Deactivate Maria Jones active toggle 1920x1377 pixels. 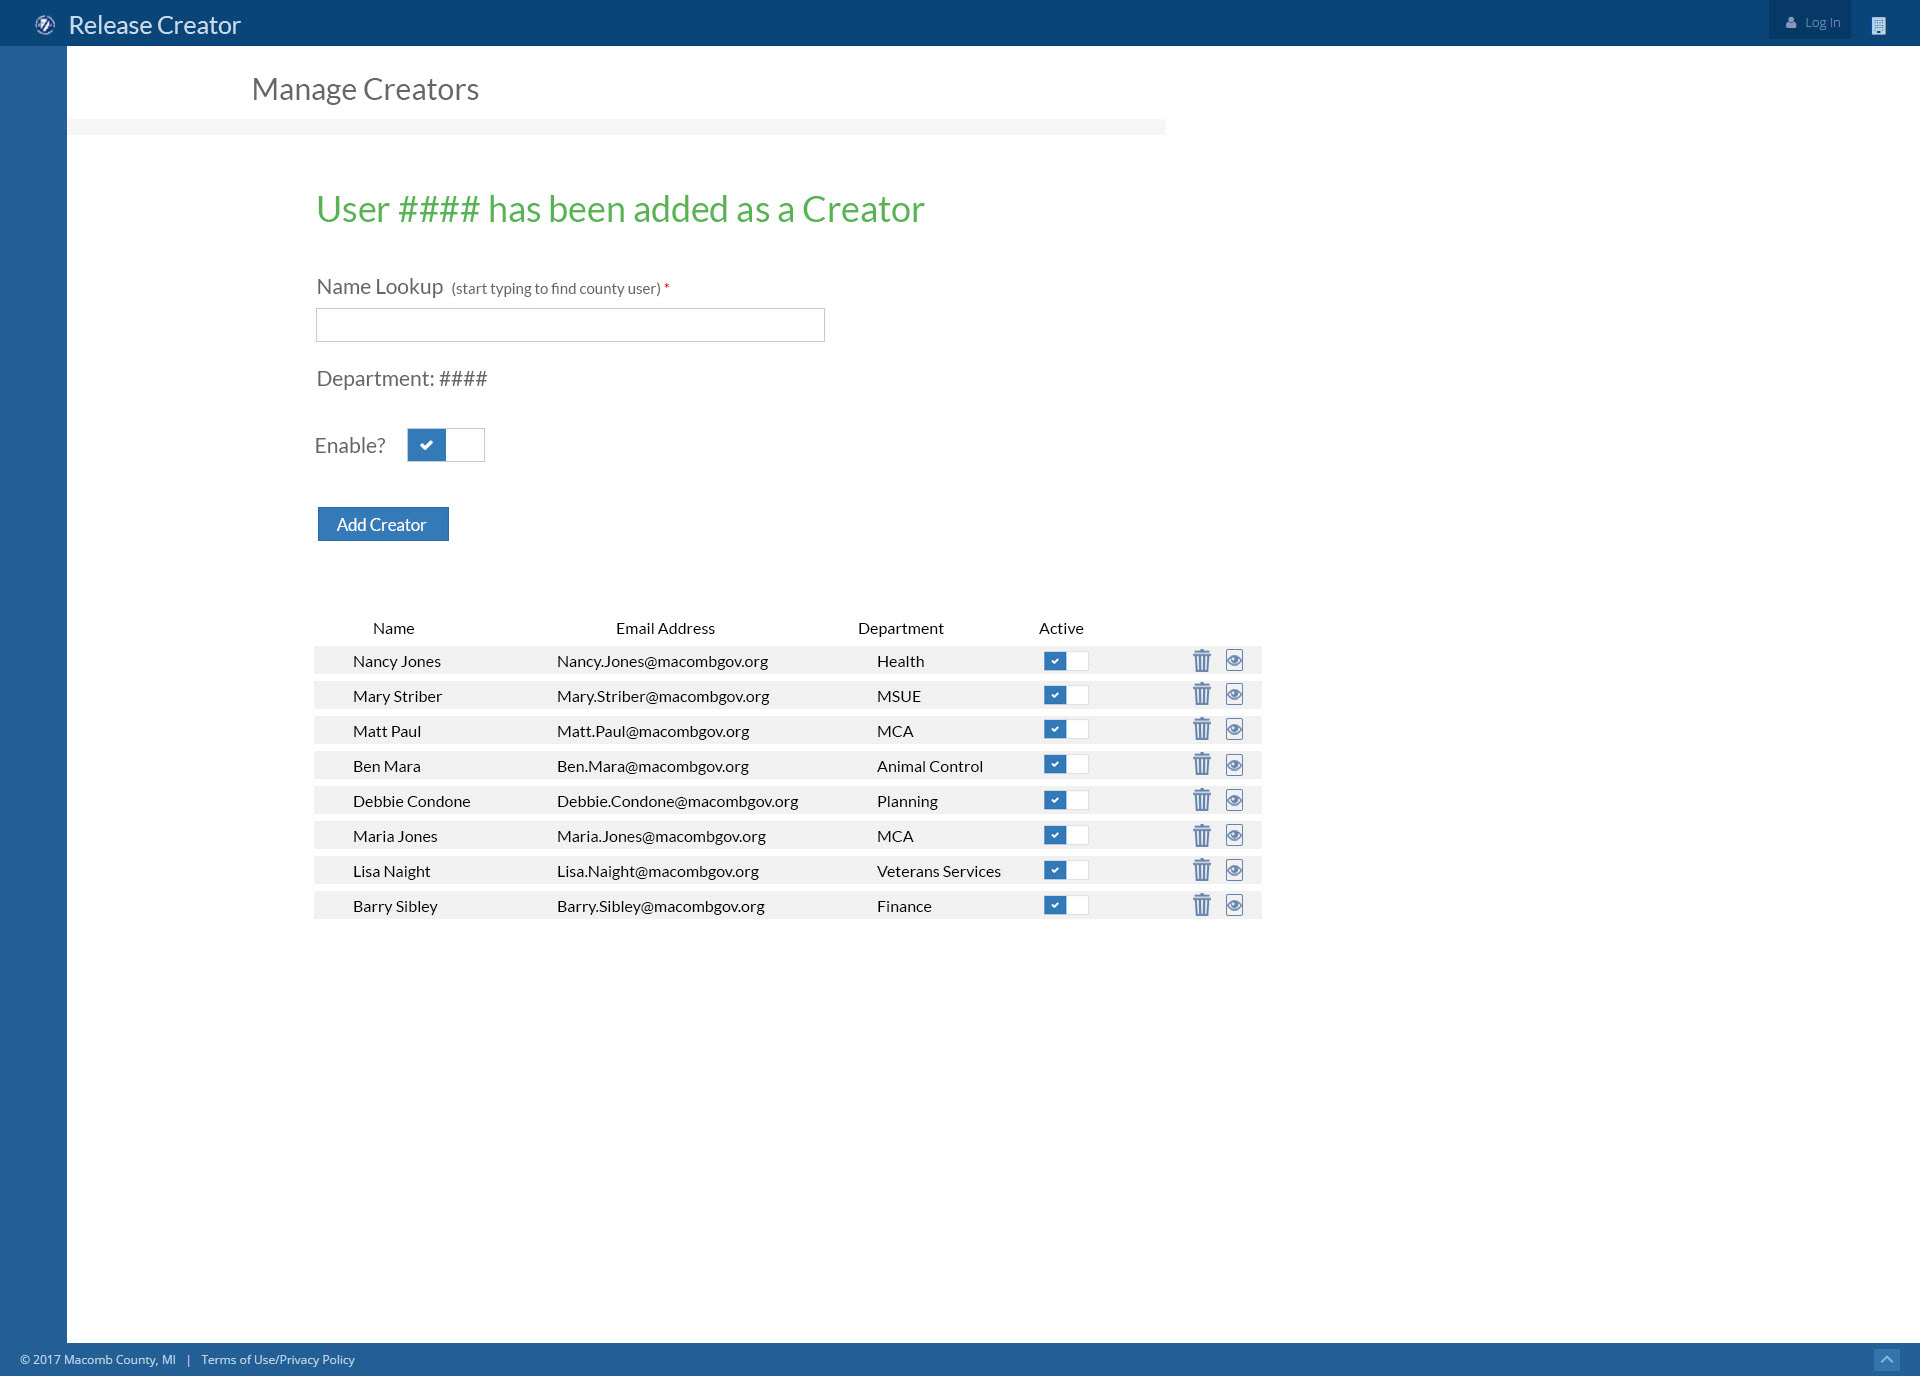[1065, 835]
